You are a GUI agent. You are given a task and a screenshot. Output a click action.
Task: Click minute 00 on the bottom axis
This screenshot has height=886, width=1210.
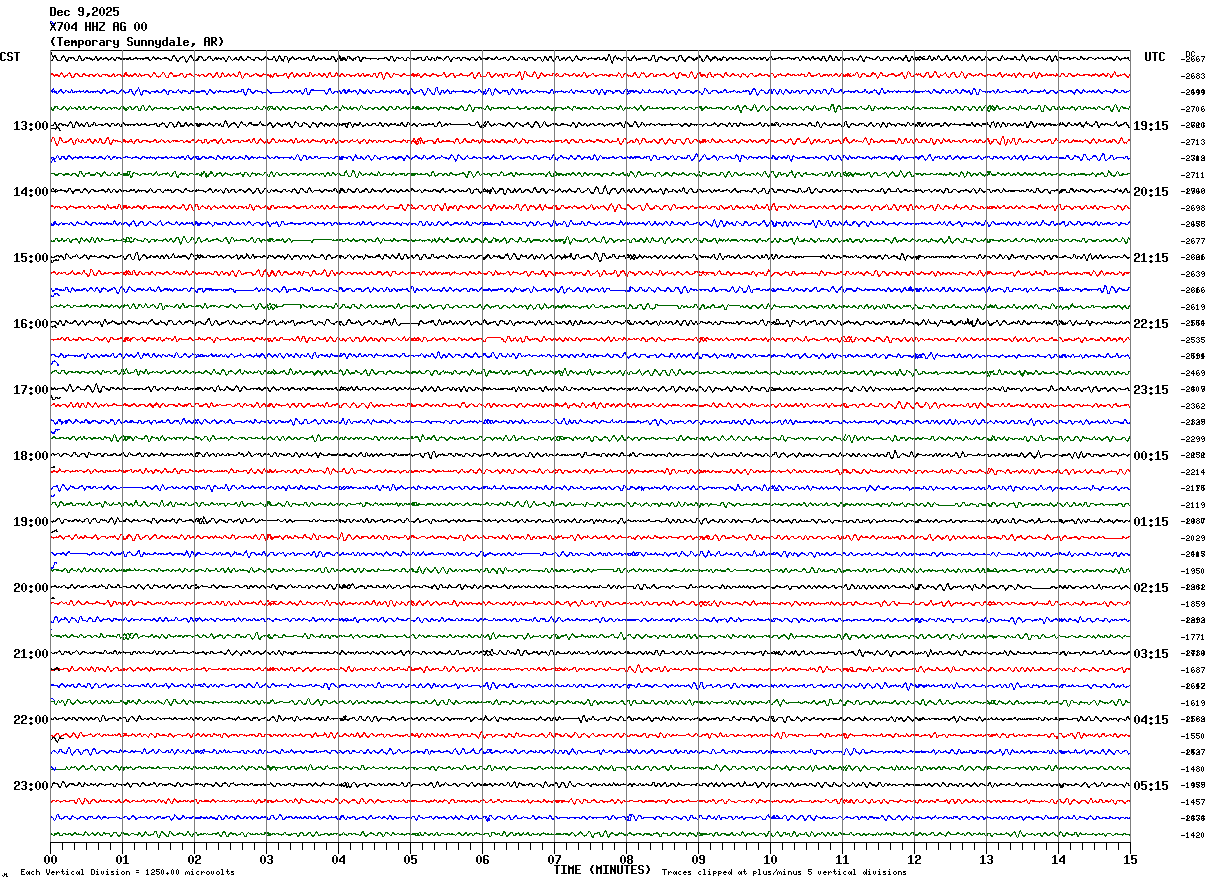(50, 859)
